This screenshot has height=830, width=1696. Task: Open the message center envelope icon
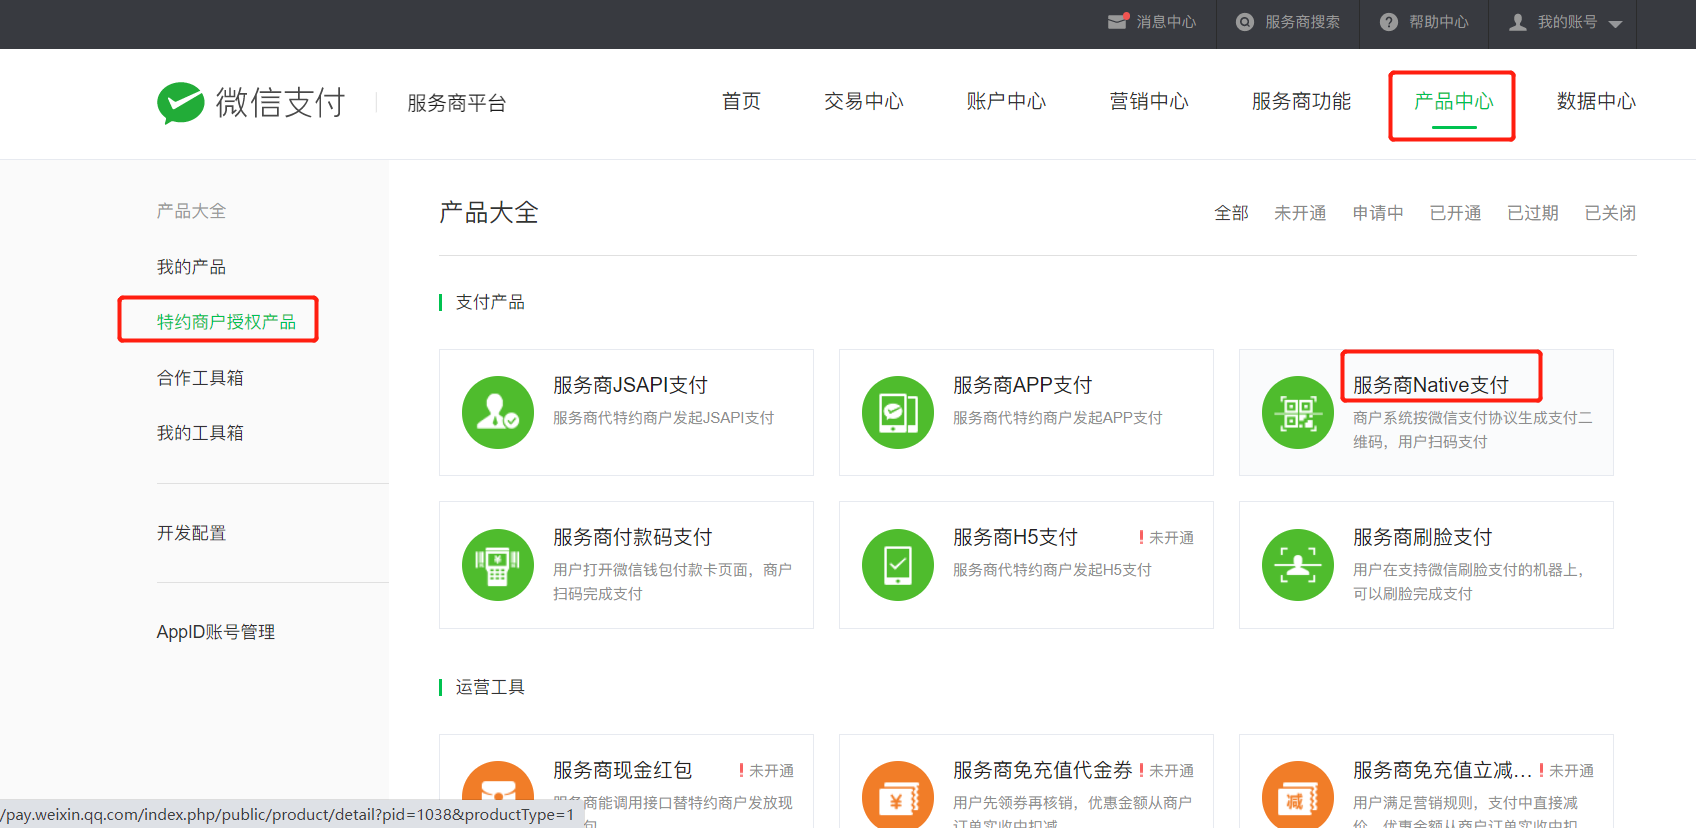(1118, 22)
